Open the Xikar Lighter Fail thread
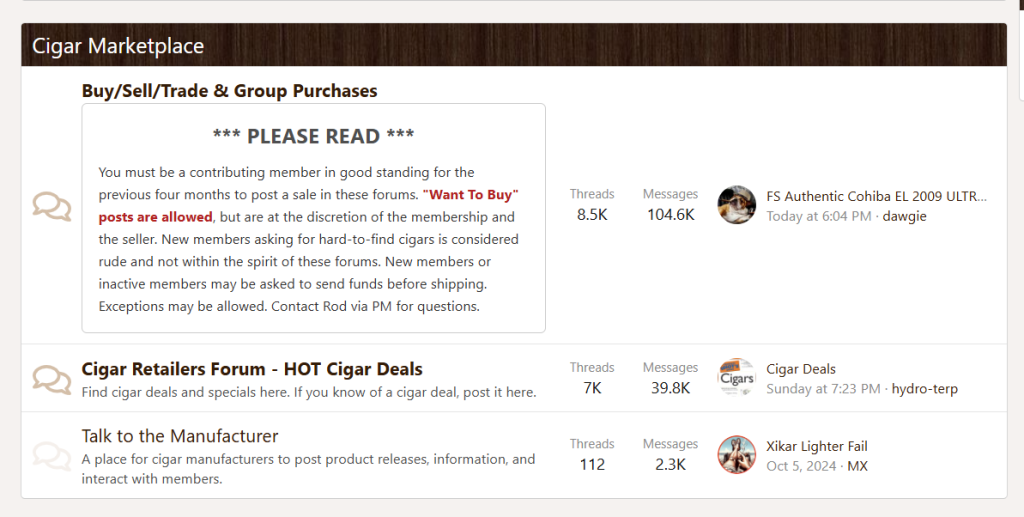 [x=817, y=446]
